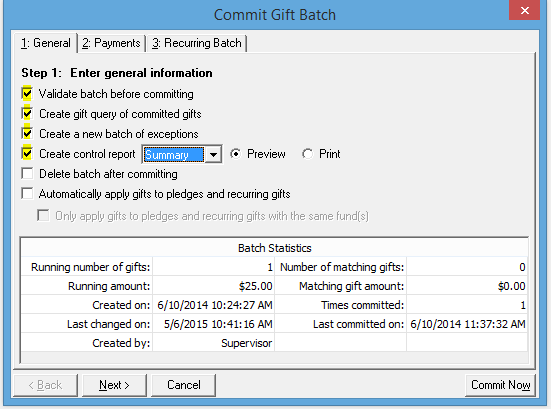
Task: Click the Running amount $25.00 cell
Action: pyautogui.click(x=214, y=286)
